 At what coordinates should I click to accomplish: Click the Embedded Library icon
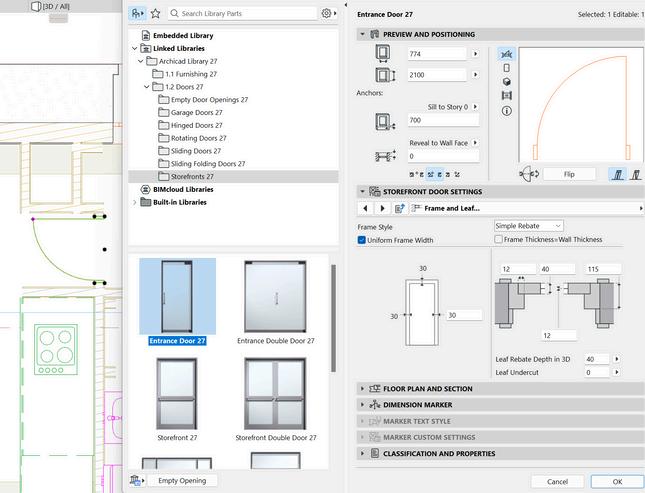pos(146,35)
